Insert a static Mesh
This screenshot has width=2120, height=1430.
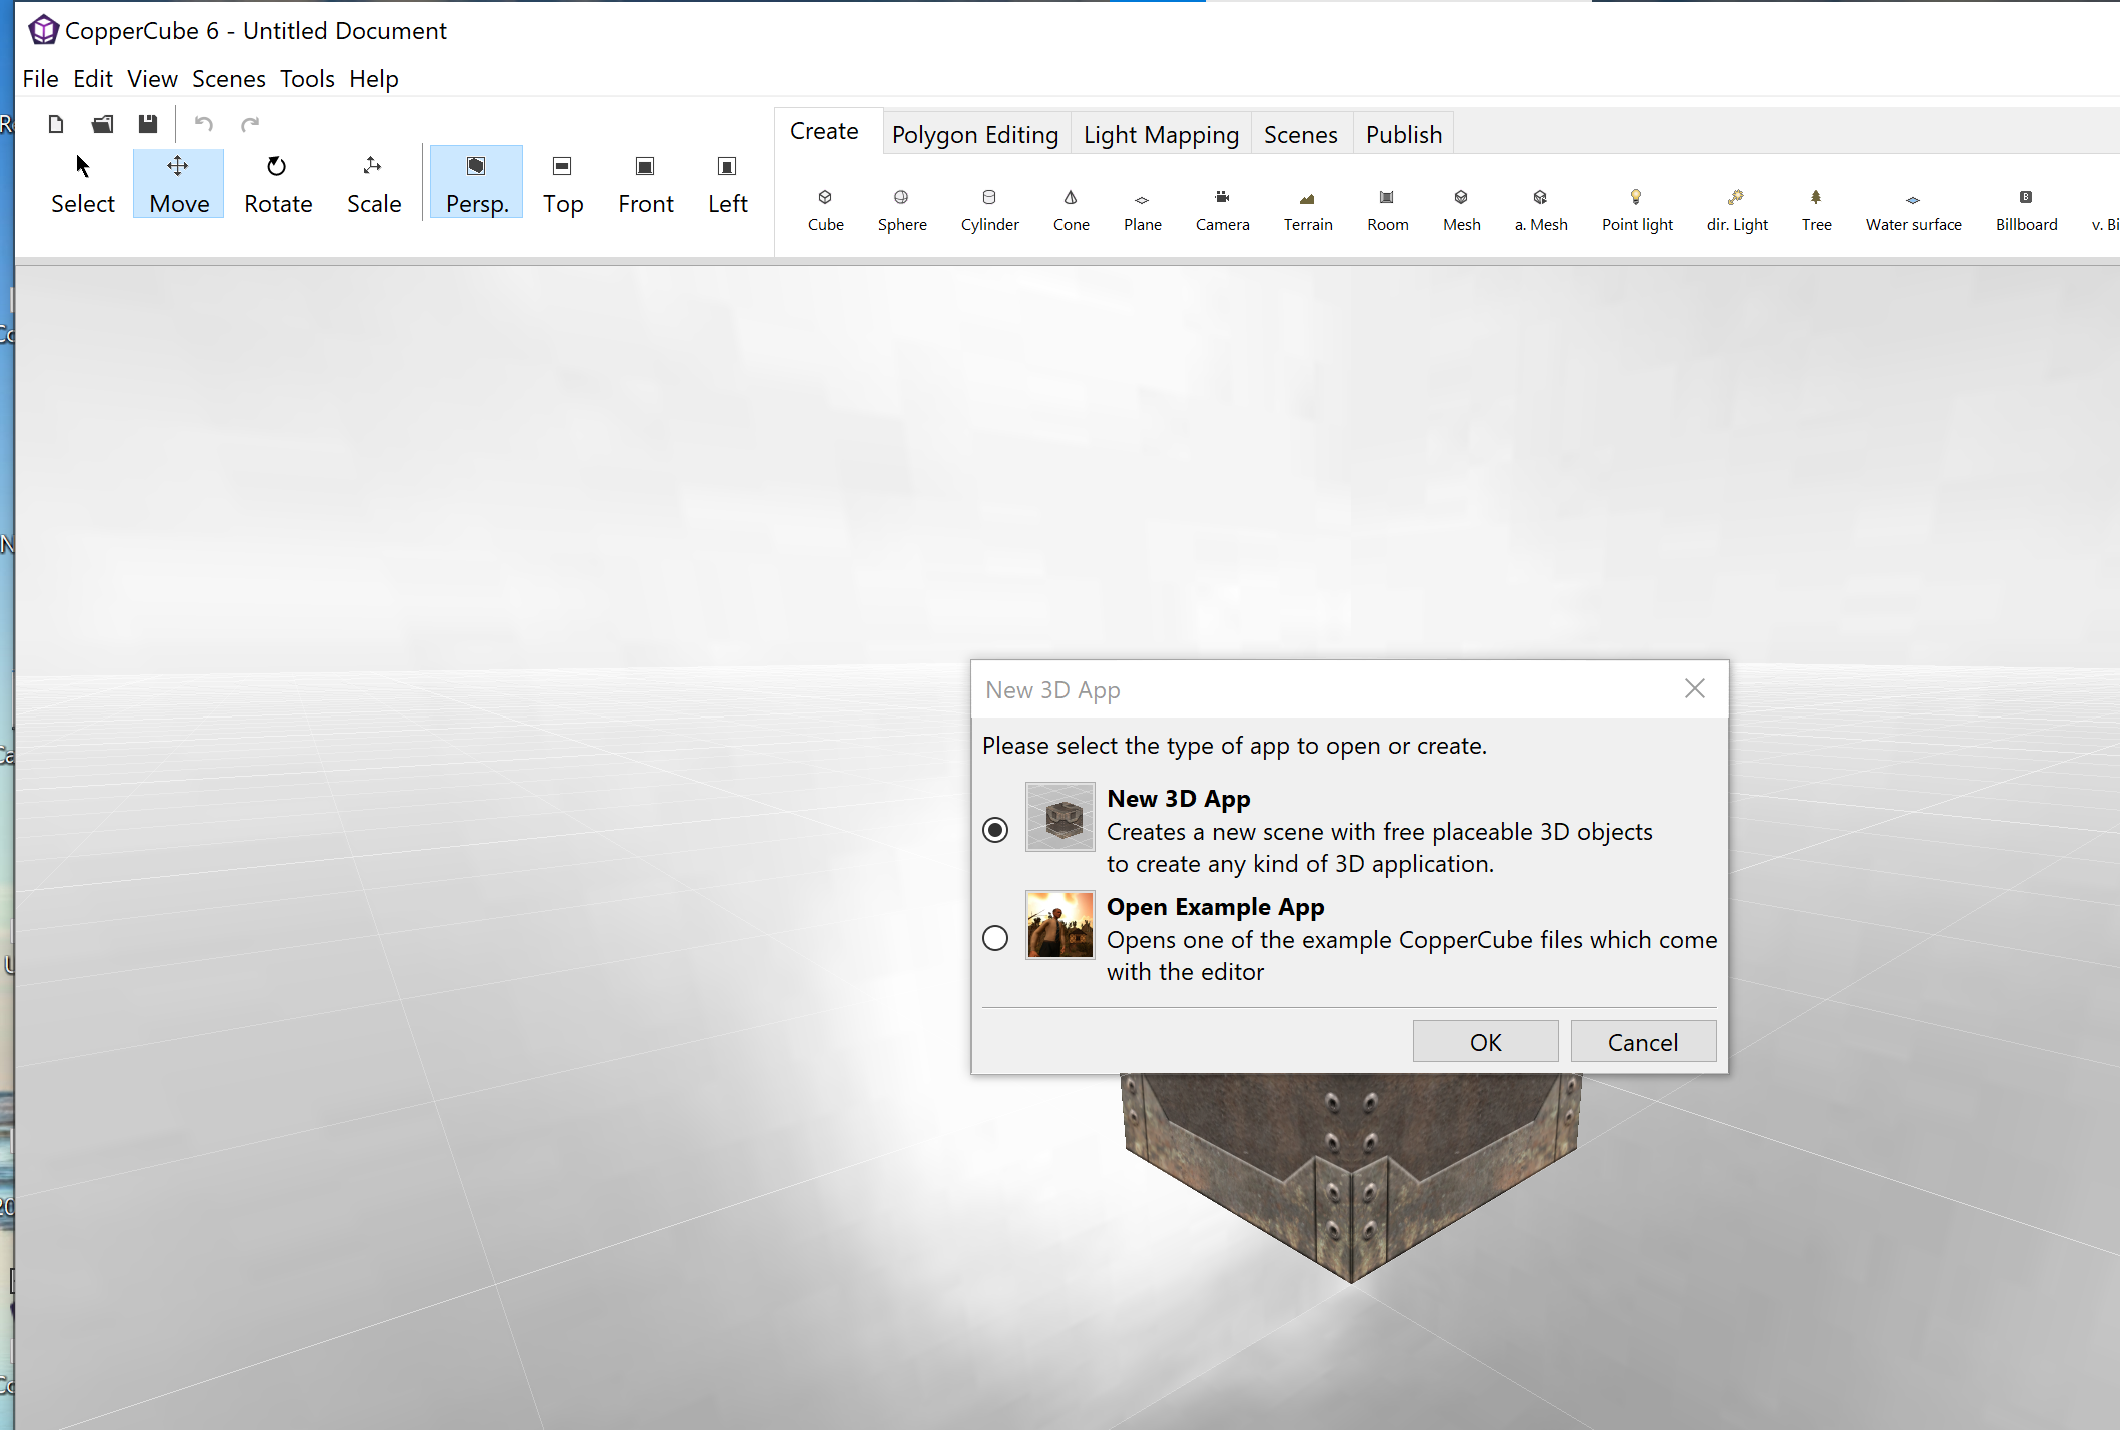[1462, 210]
